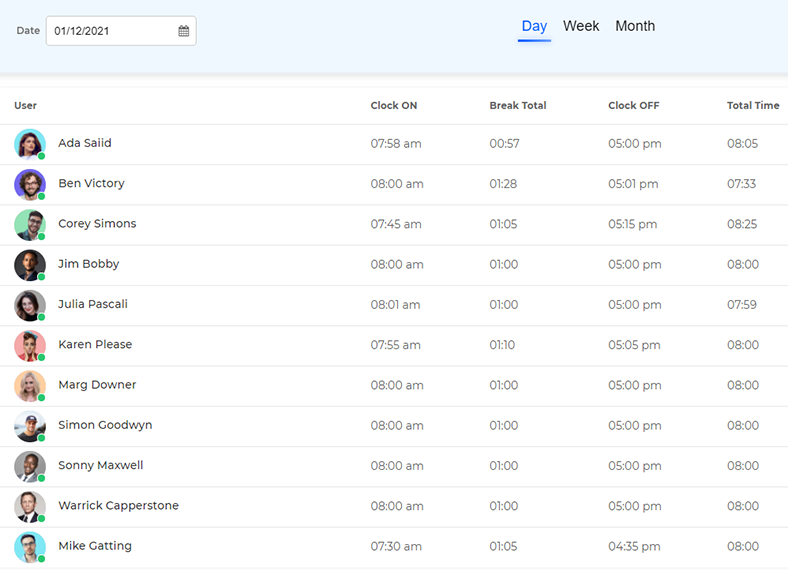
Task: Open Ada Saiid's name
Action: 84,143
